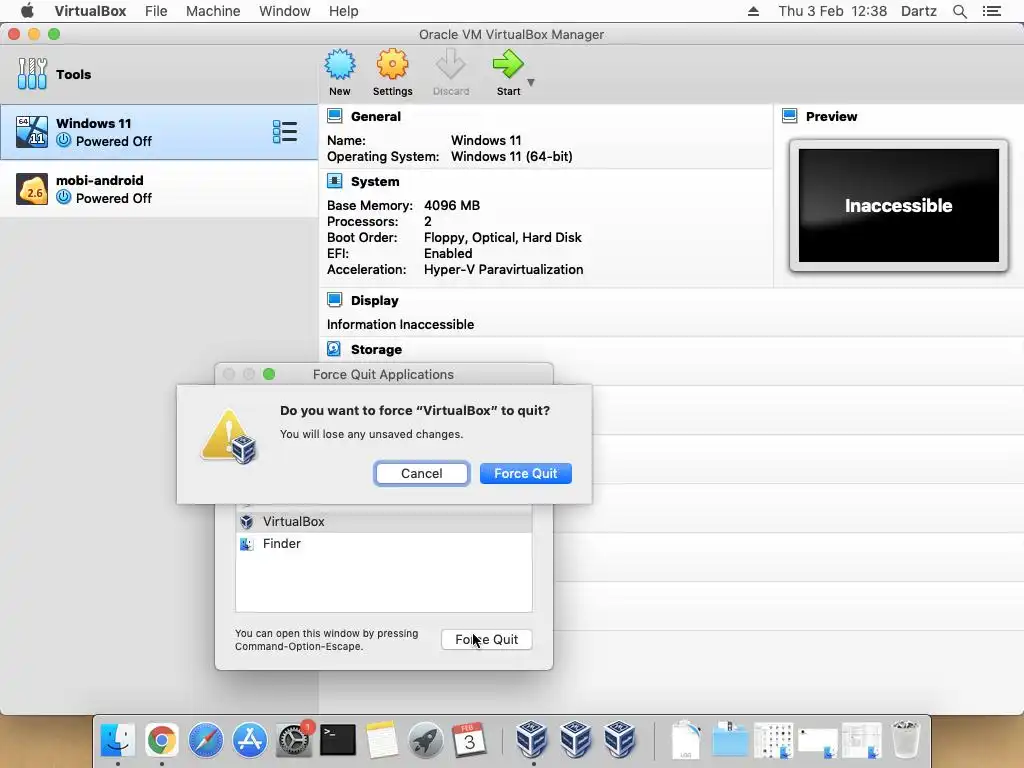The image size is (1024, 768).
Task: Open Calendar from the Dock
Action: coord(469,739)
